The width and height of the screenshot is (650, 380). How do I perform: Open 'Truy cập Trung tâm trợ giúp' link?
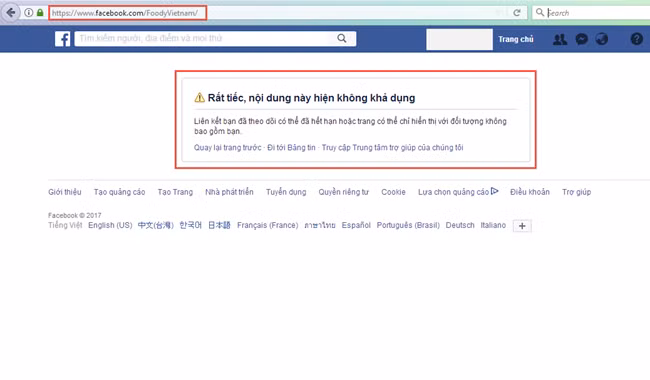point(393,148)
